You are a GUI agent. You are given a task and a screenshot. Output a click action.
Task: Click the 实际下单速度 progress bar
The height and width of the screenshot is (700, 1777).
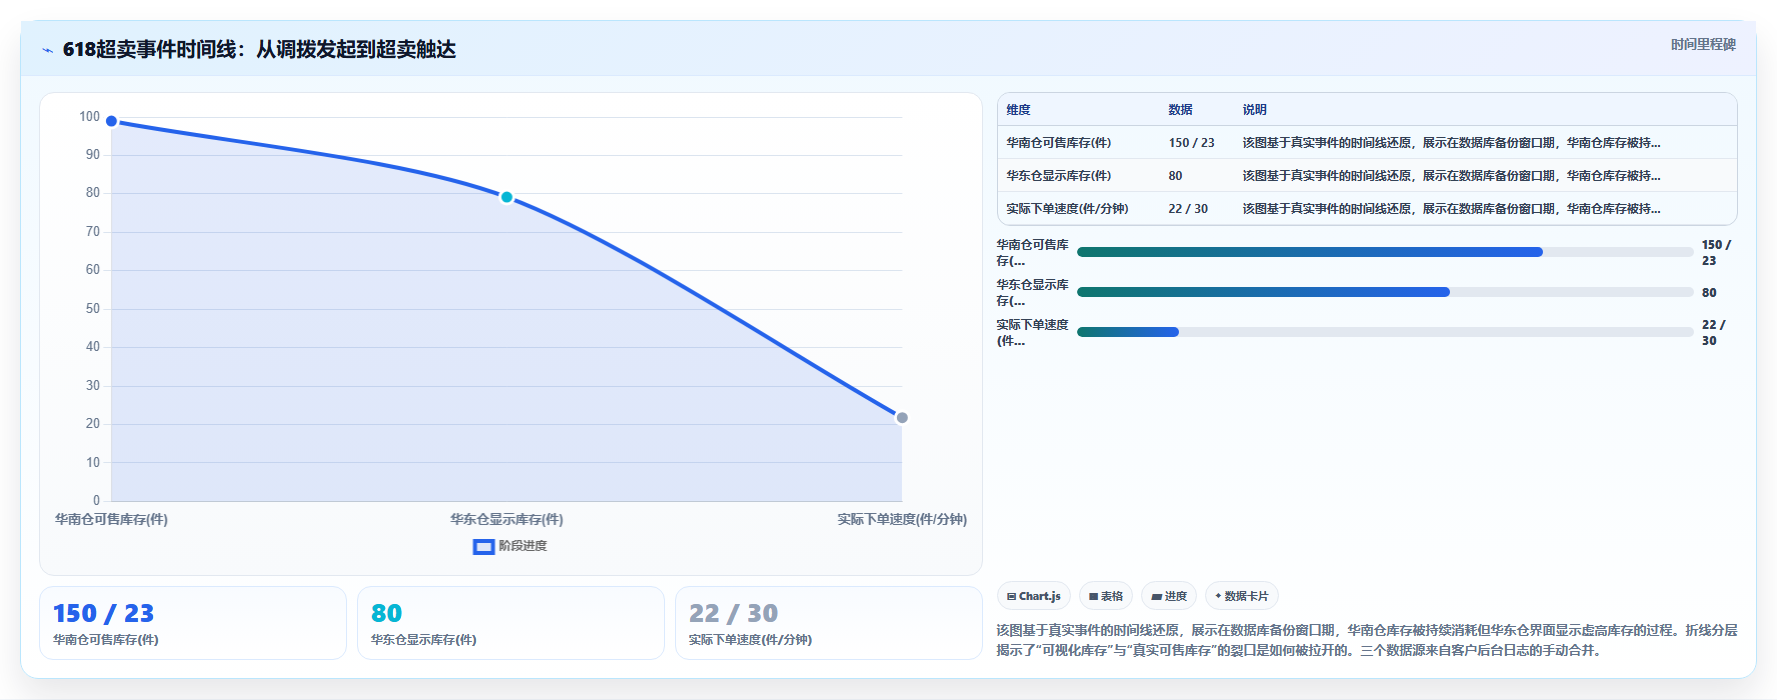[1385, 332]
